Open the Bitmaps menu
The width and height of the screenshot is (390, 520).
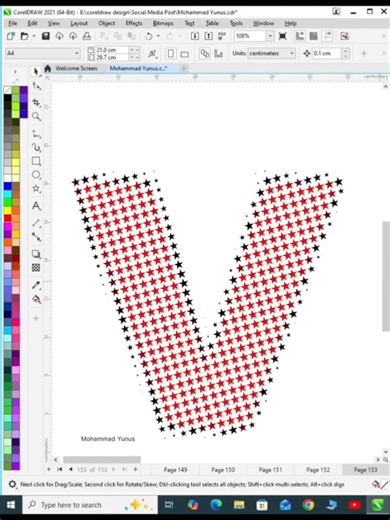coord(163,23)
